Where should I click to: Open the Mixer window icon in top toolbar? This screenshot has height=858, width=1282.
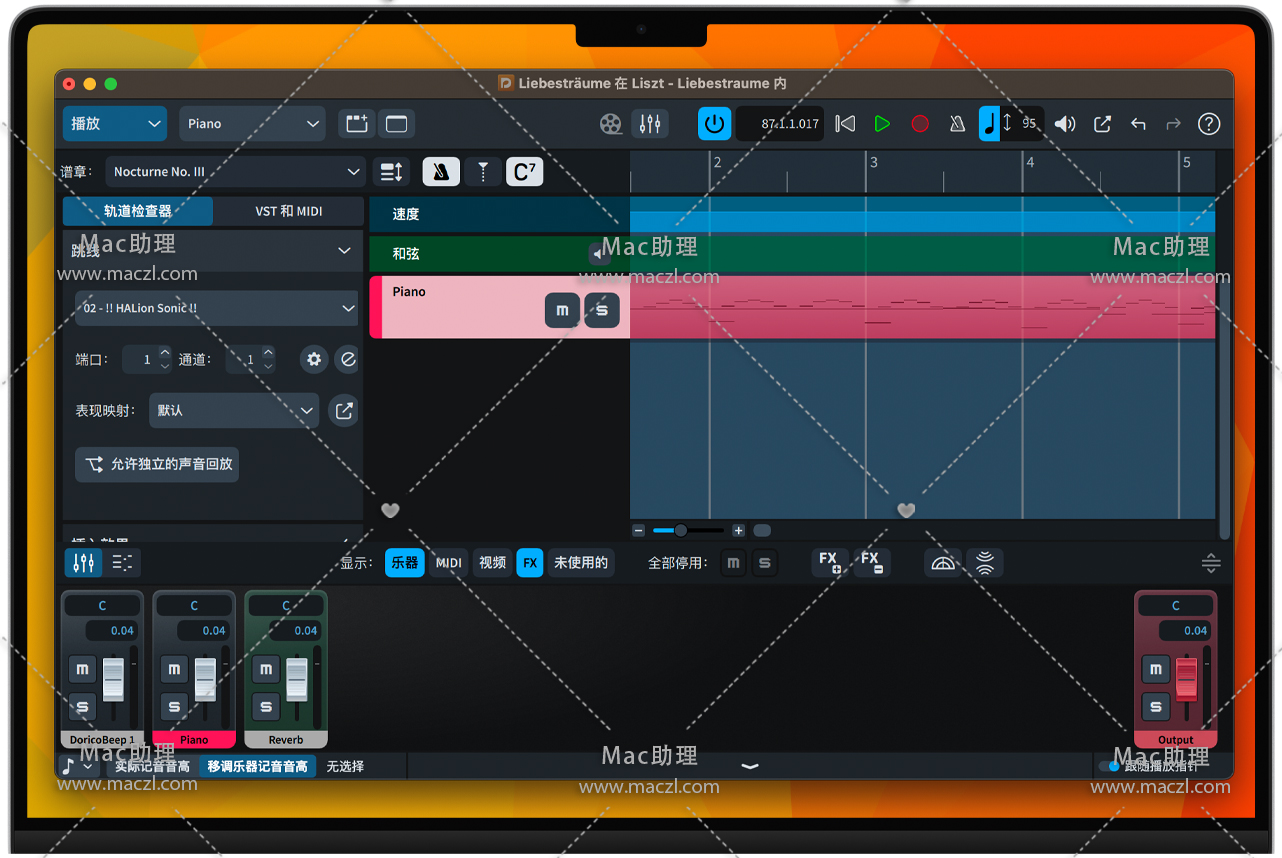(650, 124)
